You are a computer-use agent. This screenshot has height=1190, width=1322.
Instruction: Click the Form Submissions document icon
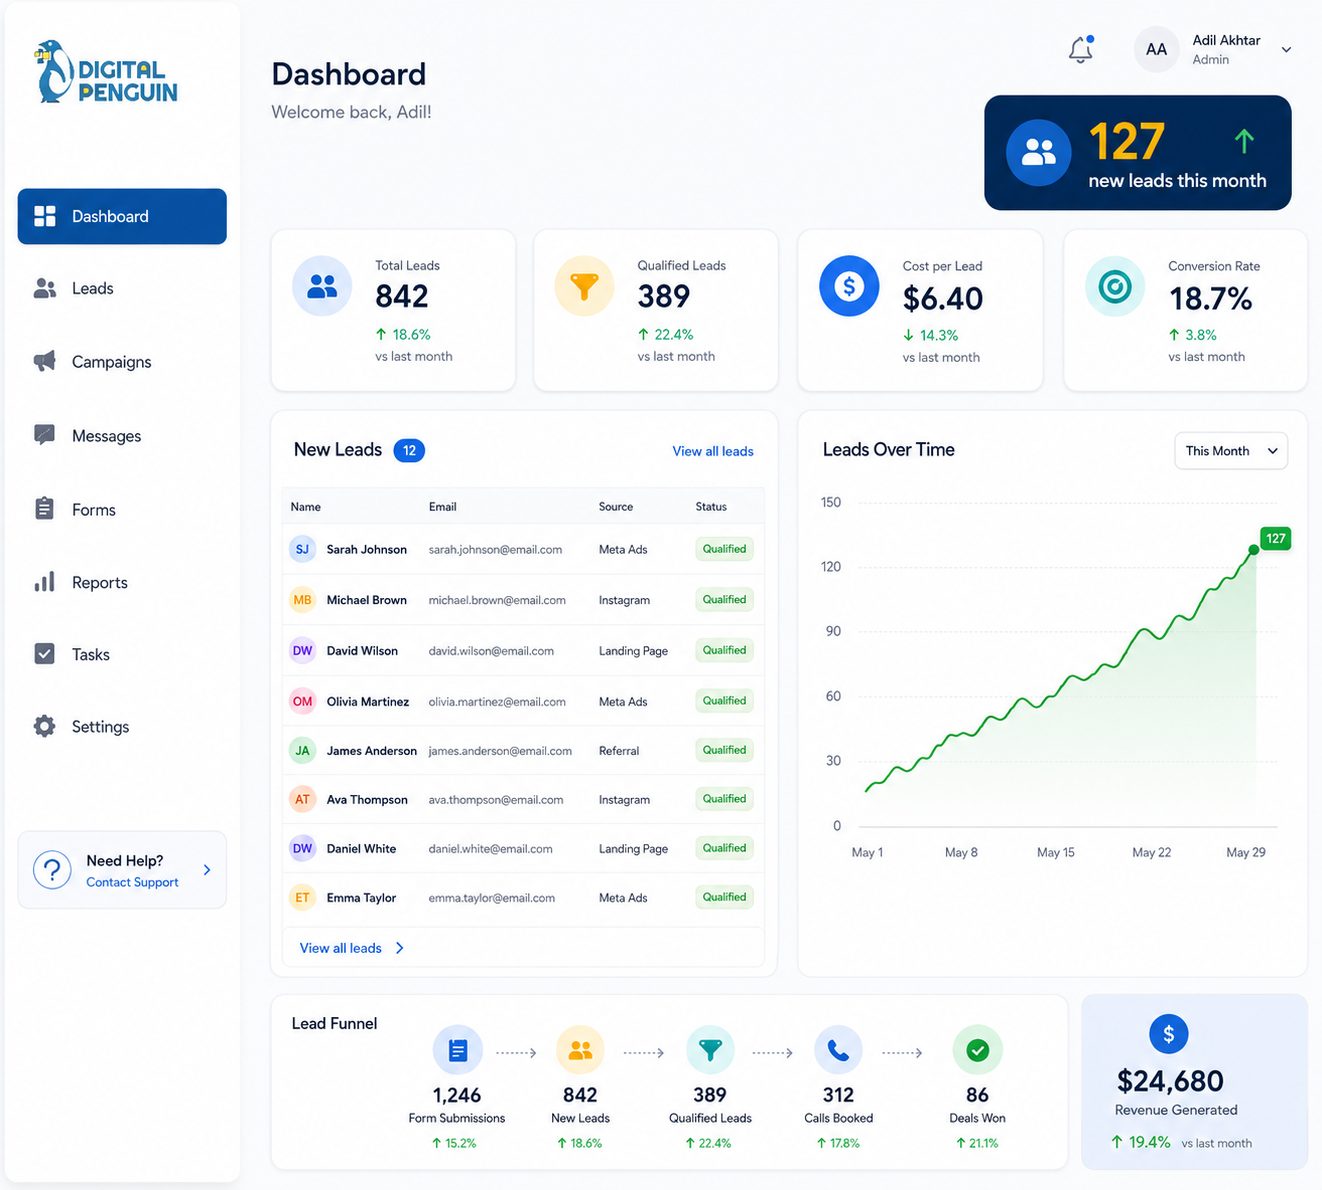click(x=457, y=1050)
